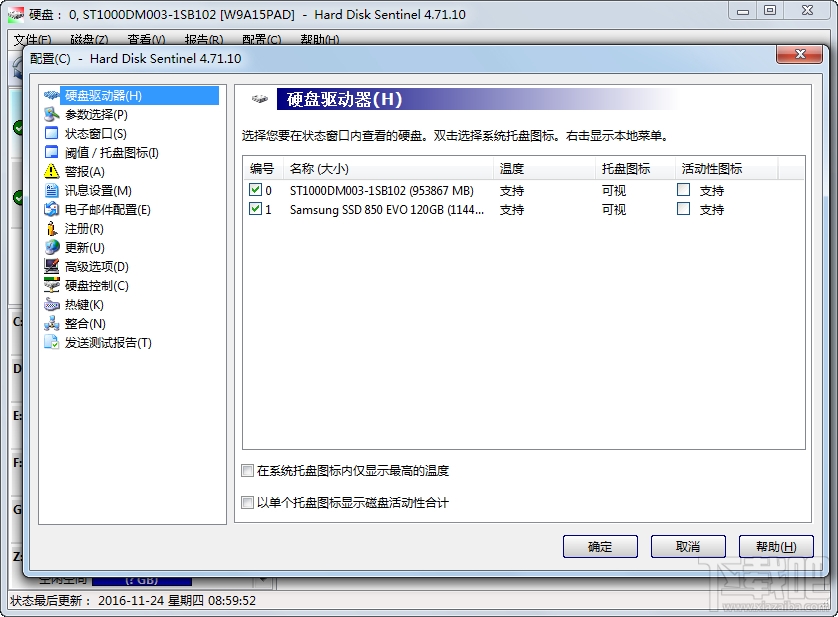Open the 磁盘(Z) menu
This screenshot has width=838, height=617.
87,38
